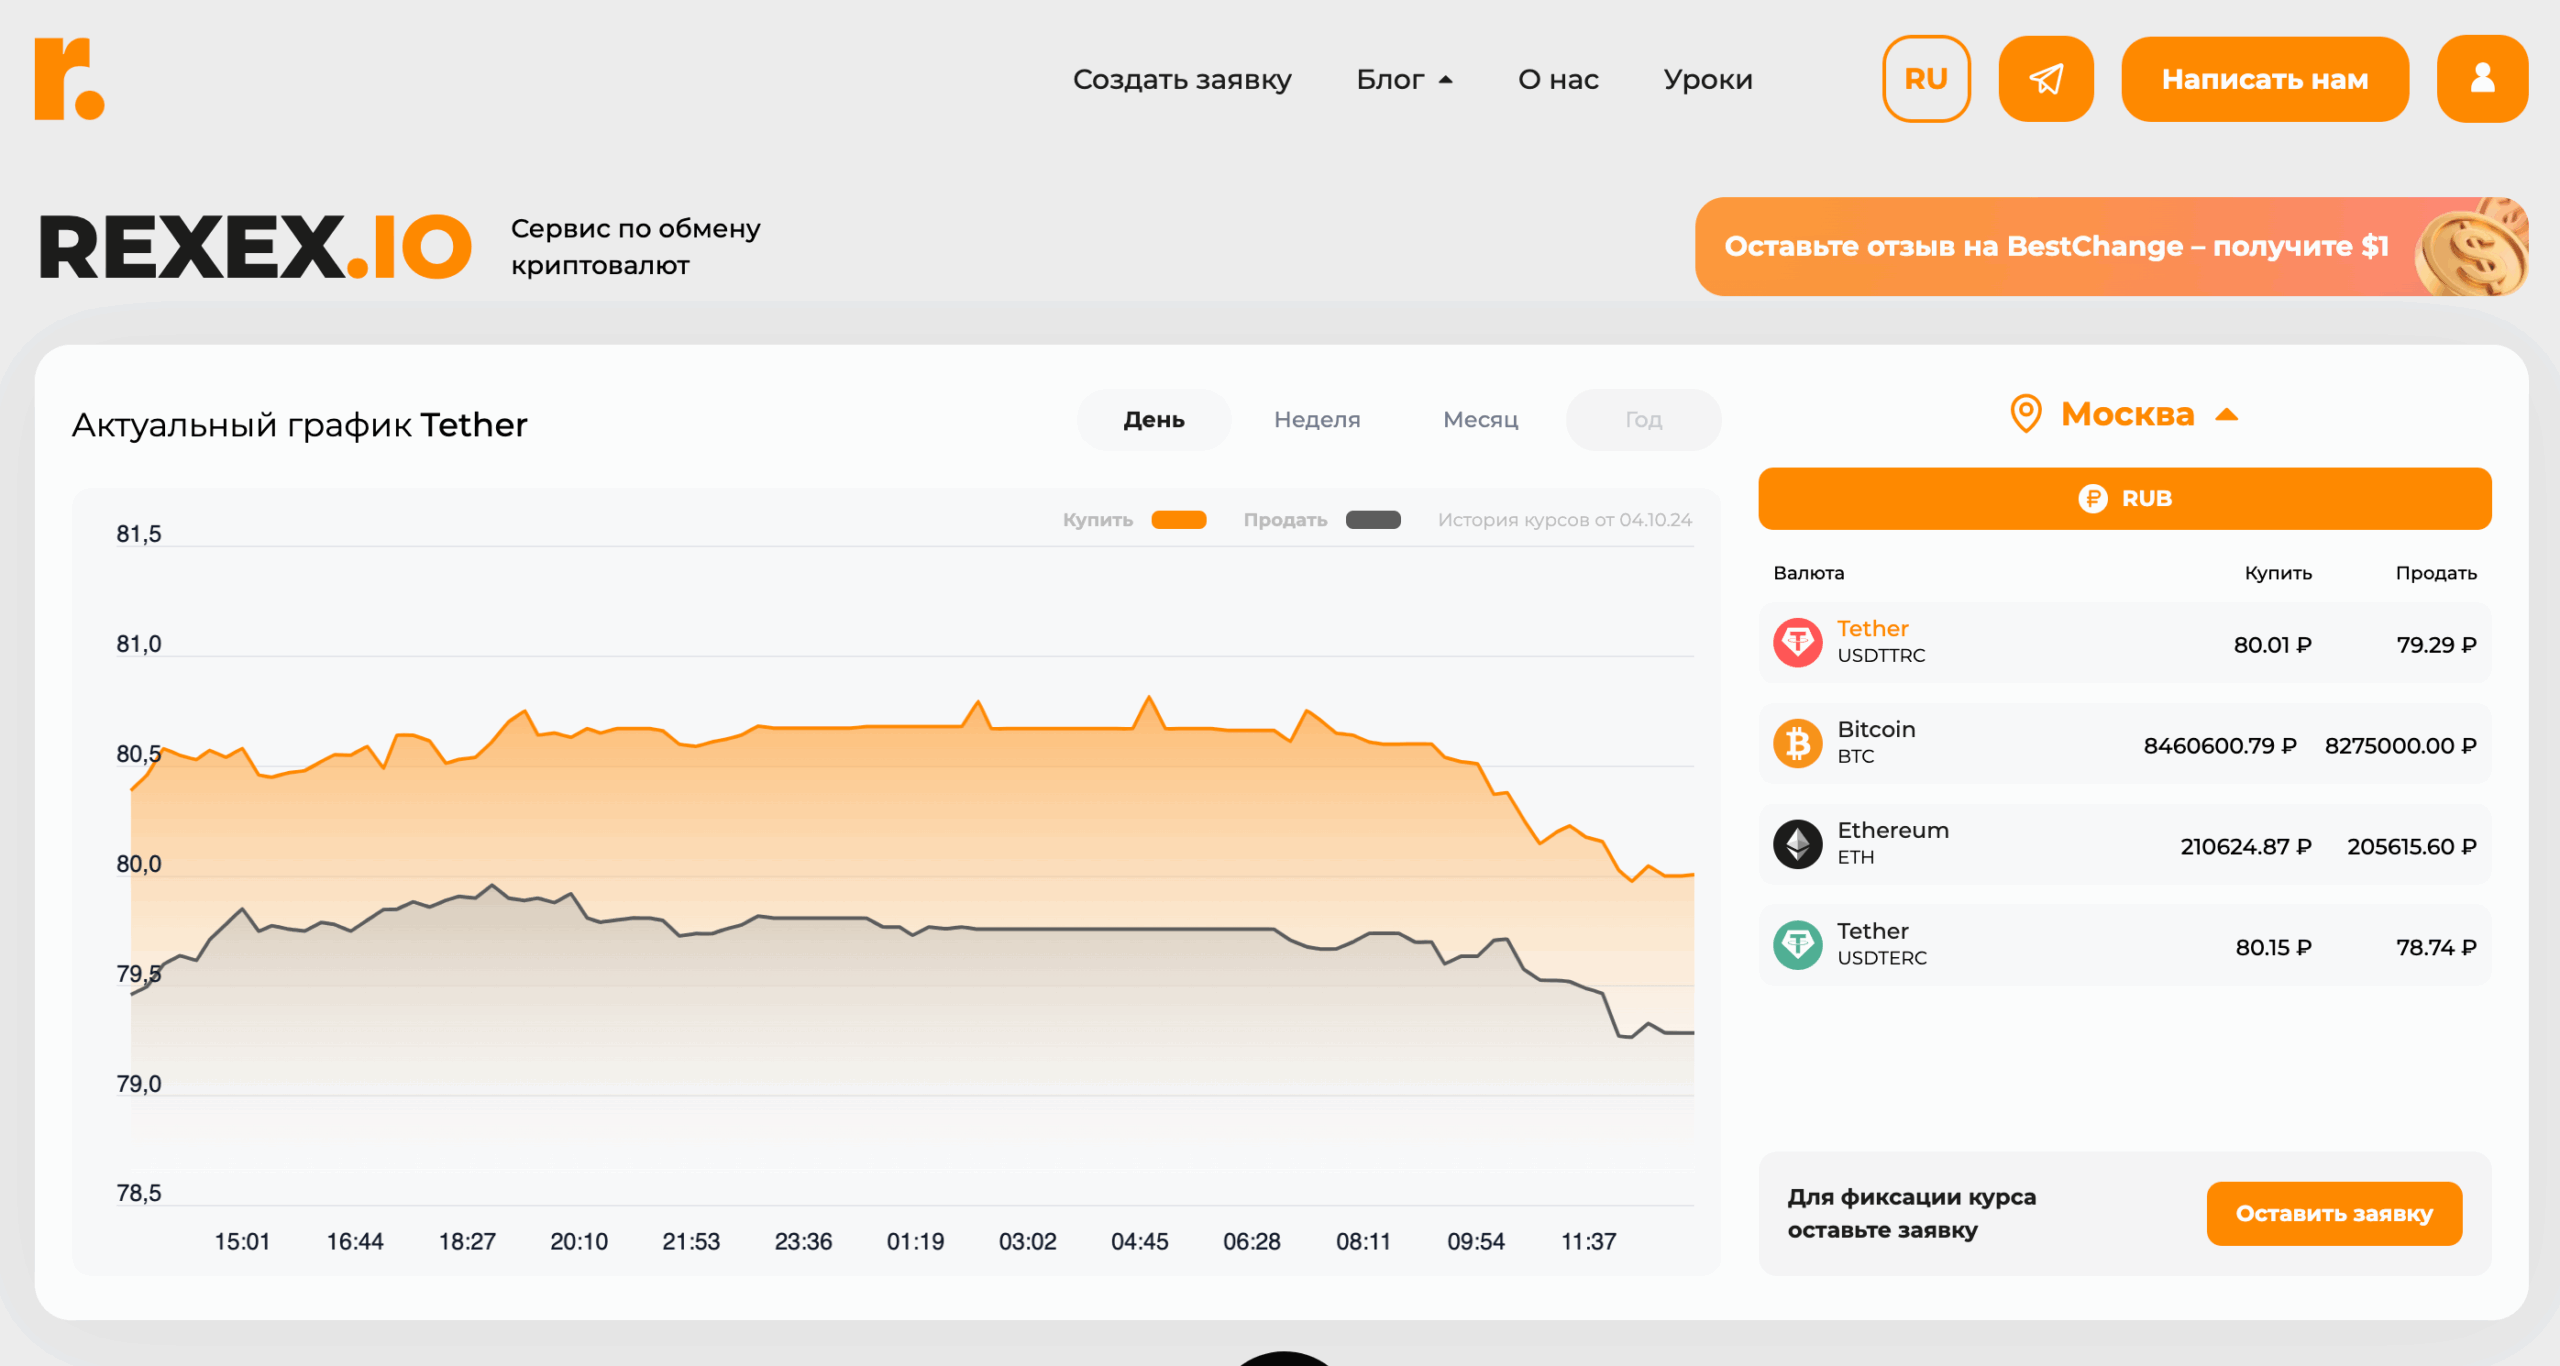This screenshot has height=1366, width=2560.
Task: Click the Купить table column header
Action: coord(2278,573)
